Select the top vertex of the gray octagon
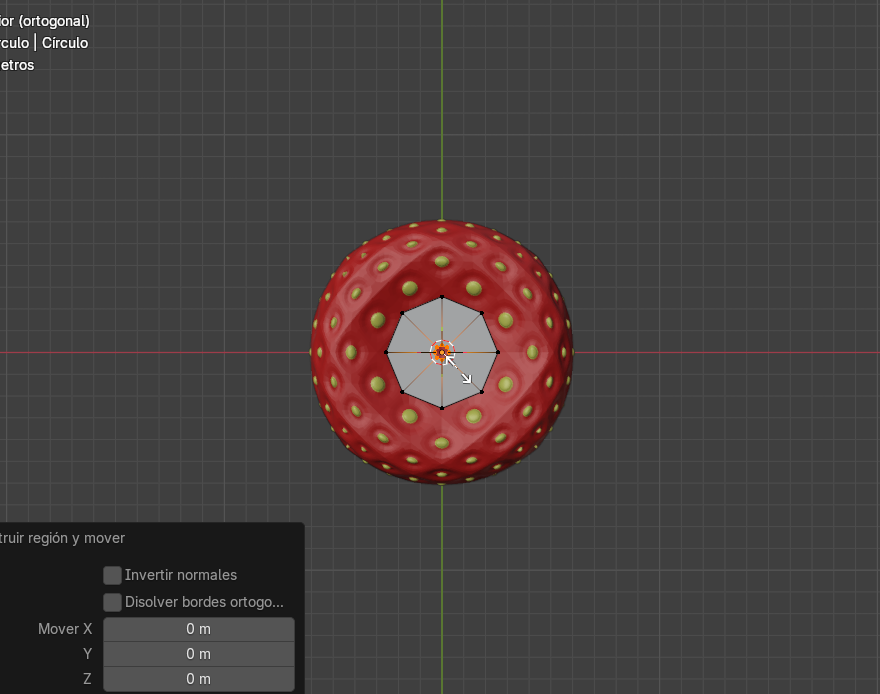 tap(442, 297)
